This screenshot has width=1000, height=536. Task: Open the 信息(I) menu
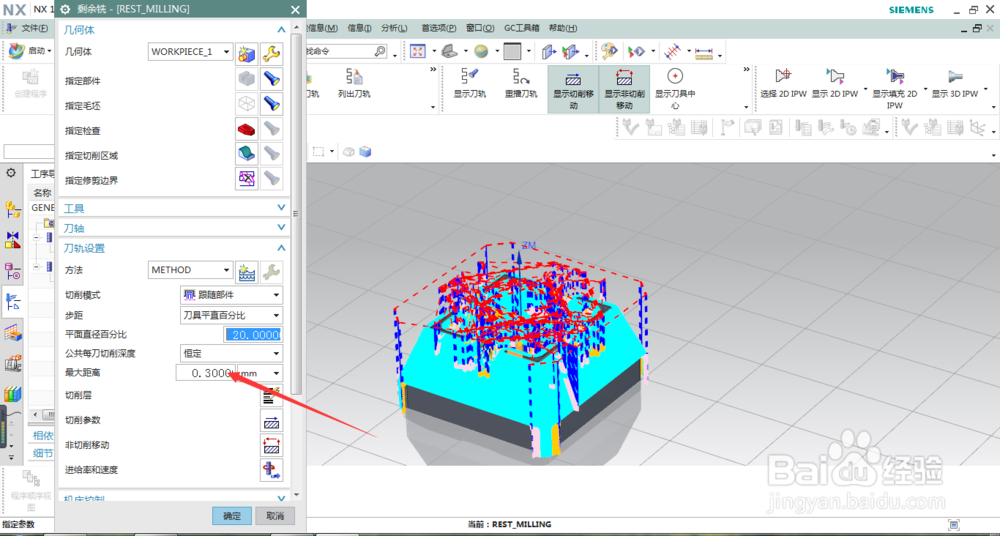(x=360, y=28)
